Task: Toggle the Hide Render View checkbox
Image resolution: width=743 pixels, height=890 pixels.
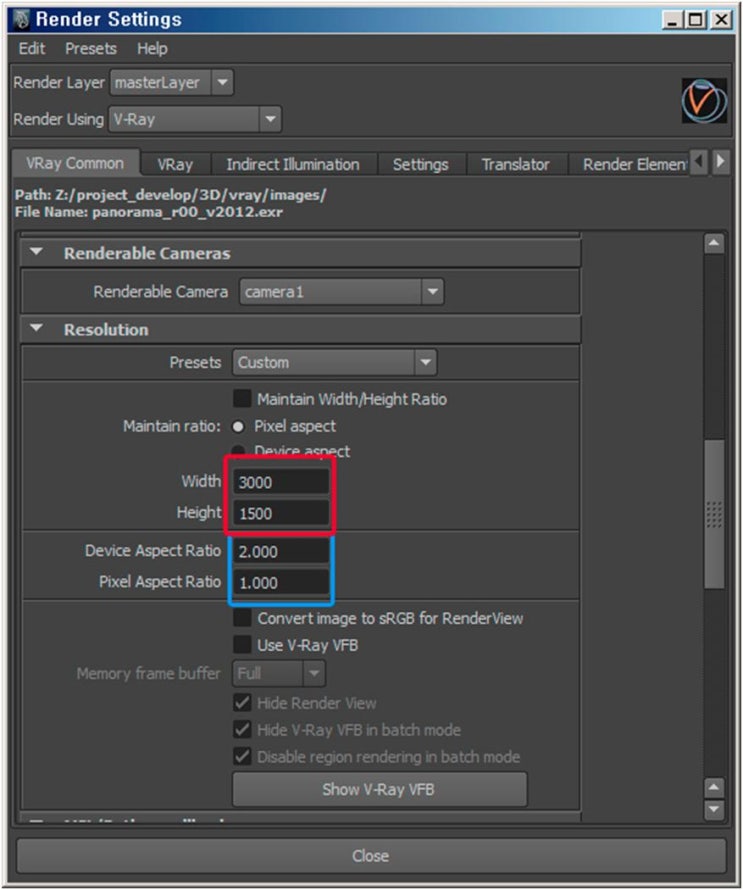Action: click(x=242, y=703)
